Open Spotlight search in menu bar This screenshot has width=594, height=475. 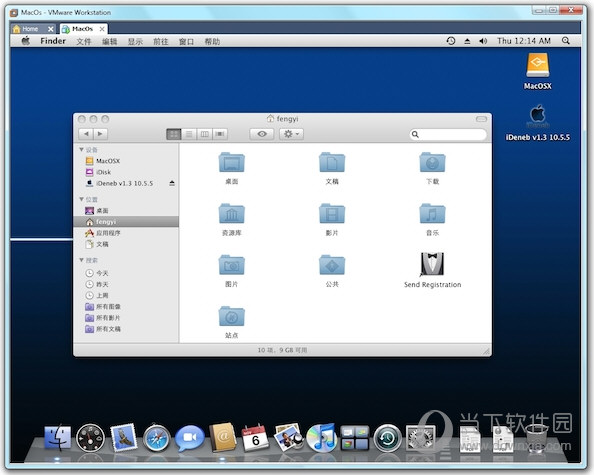(566, 41)
